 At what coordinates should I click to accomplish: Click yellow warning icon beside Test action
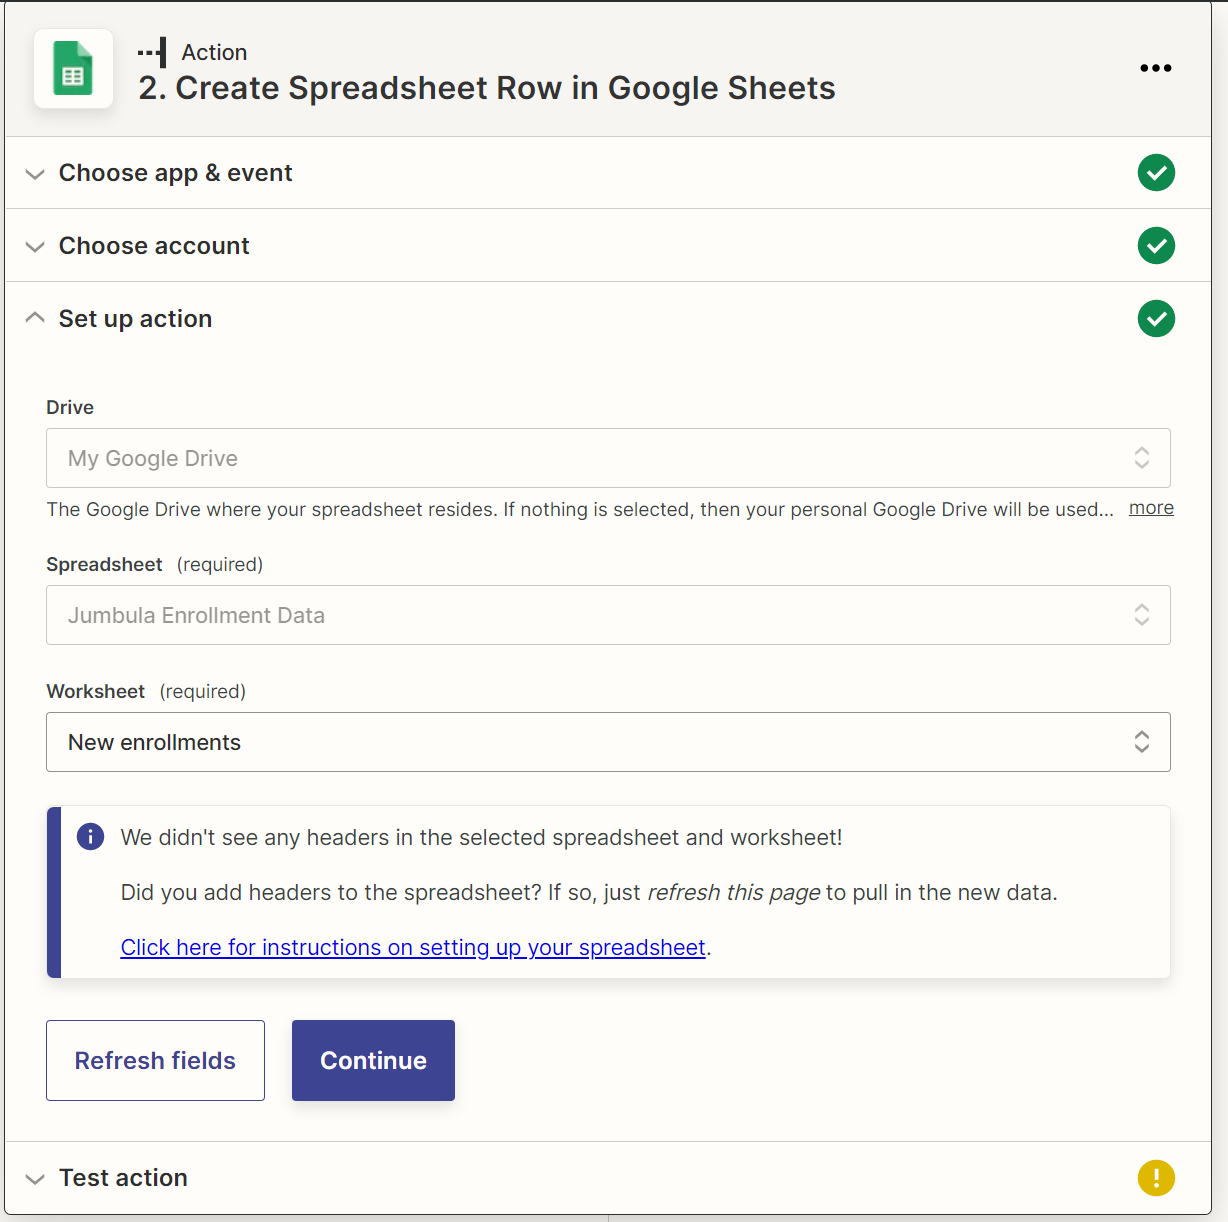(x=1156, y=1177)
